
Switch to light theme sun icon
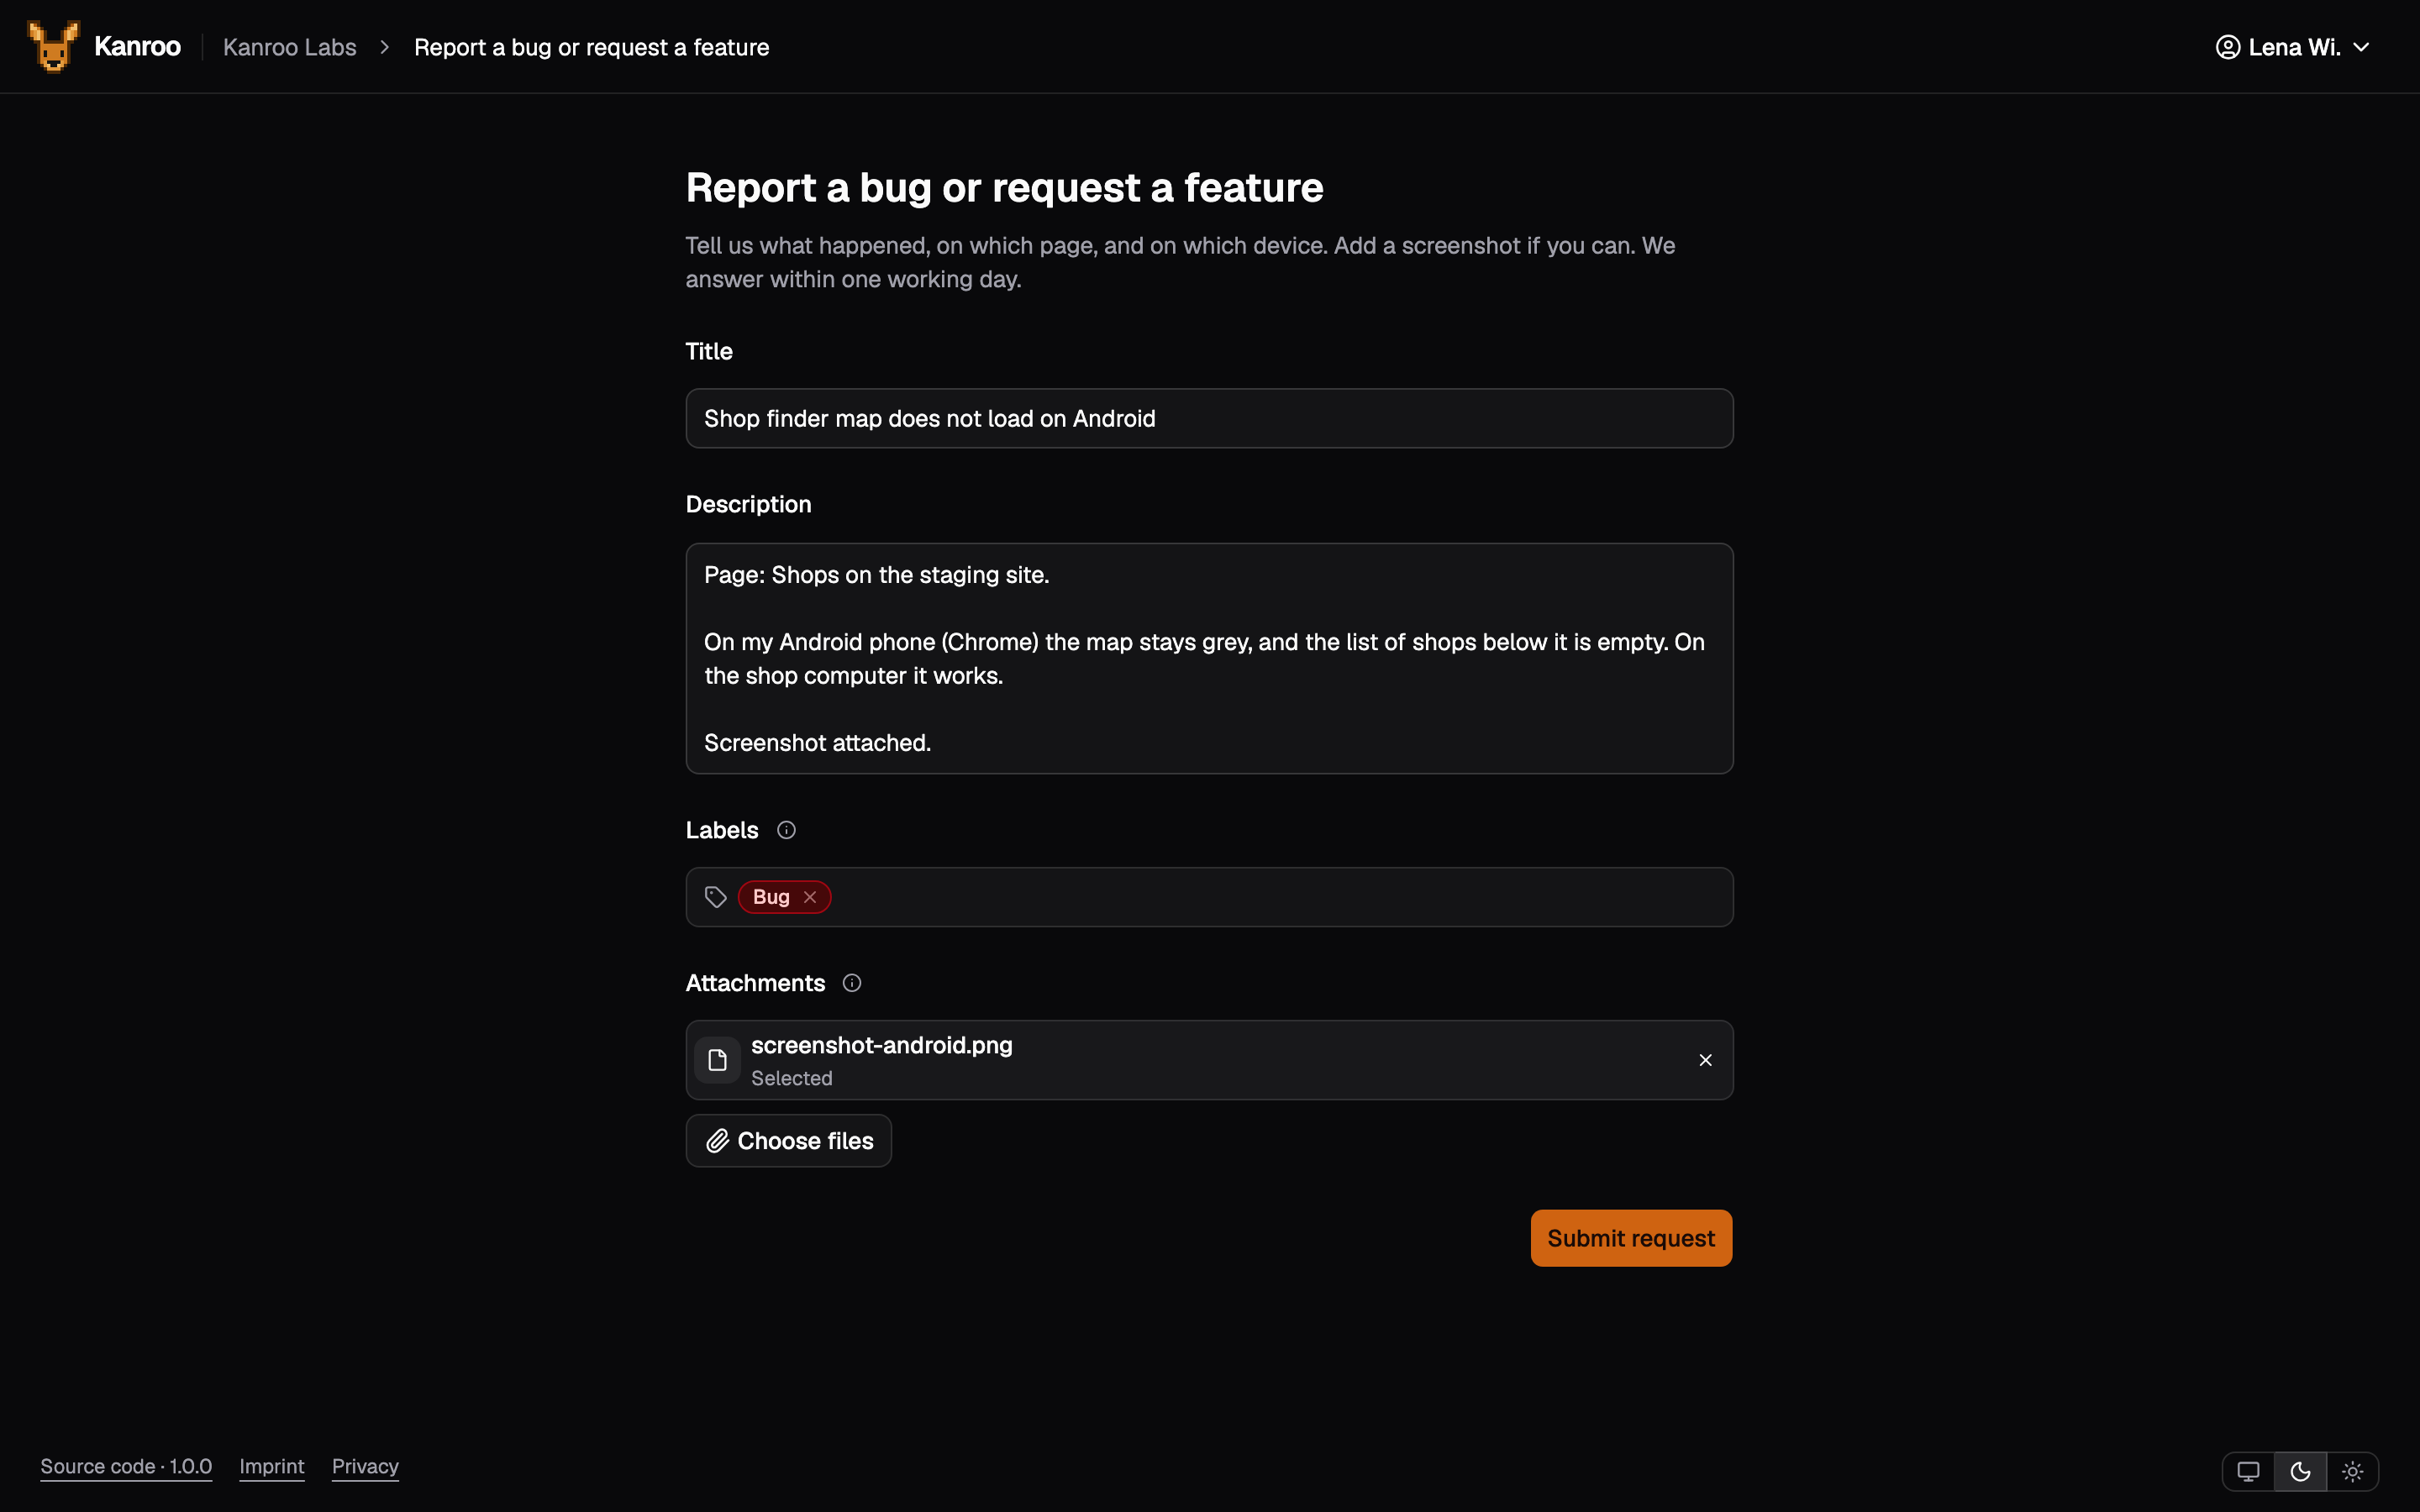(2352, 1472)
